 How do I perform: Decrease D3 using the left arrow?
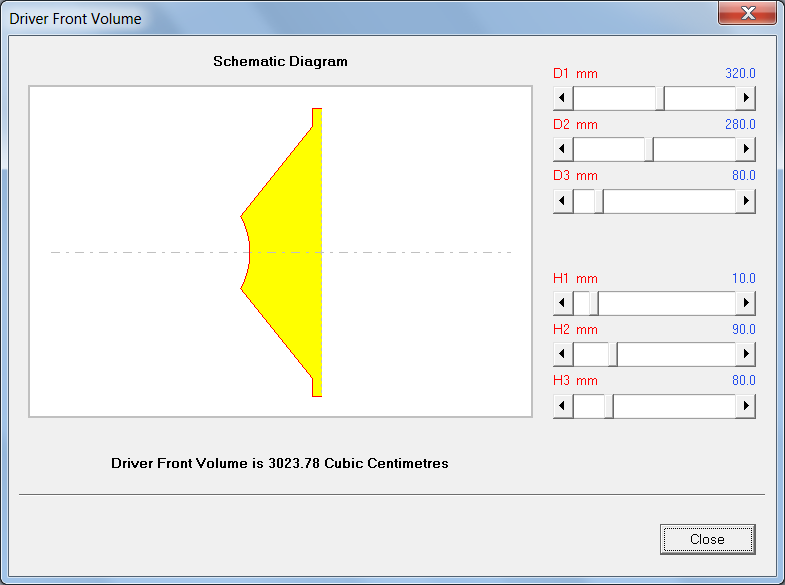(563, 201)
